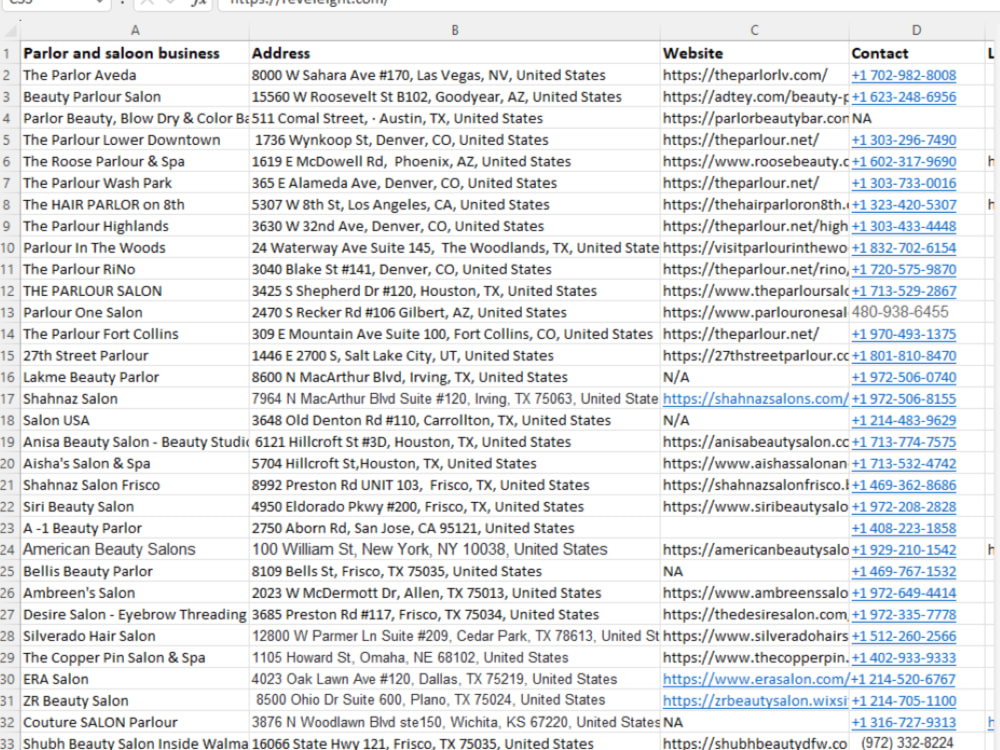Select cell 'Ambreen's Salon'
1000x750 pixels.
(135, 593)
